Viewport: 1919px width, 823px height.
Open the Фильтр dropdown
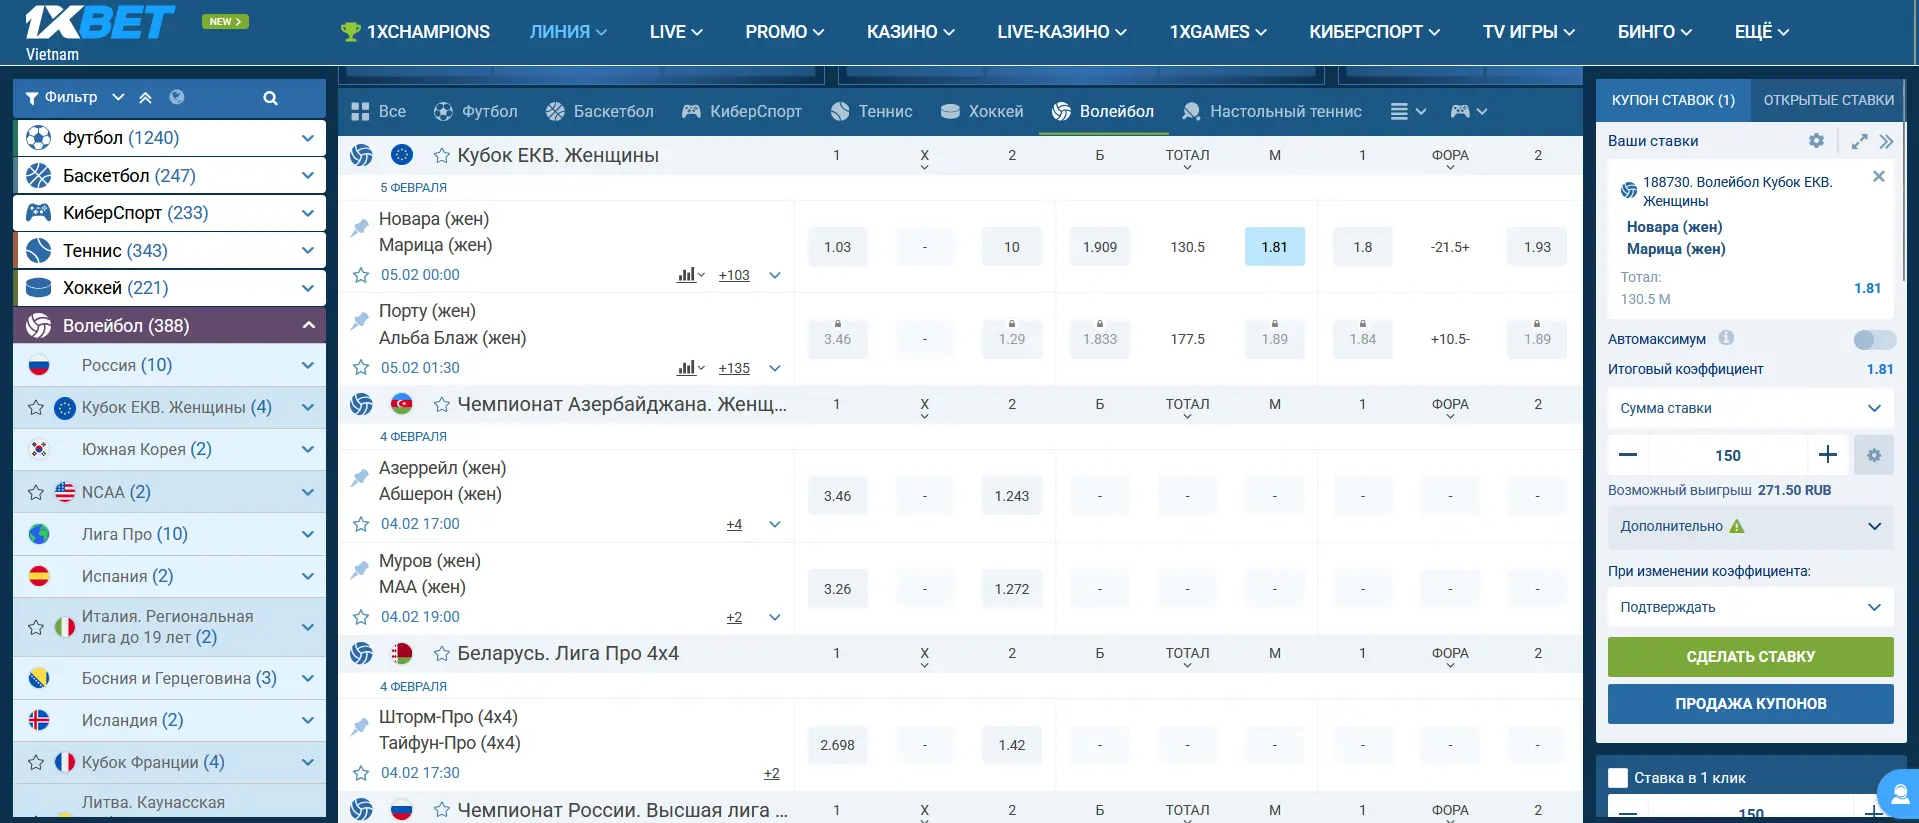[x=75, y=98]
